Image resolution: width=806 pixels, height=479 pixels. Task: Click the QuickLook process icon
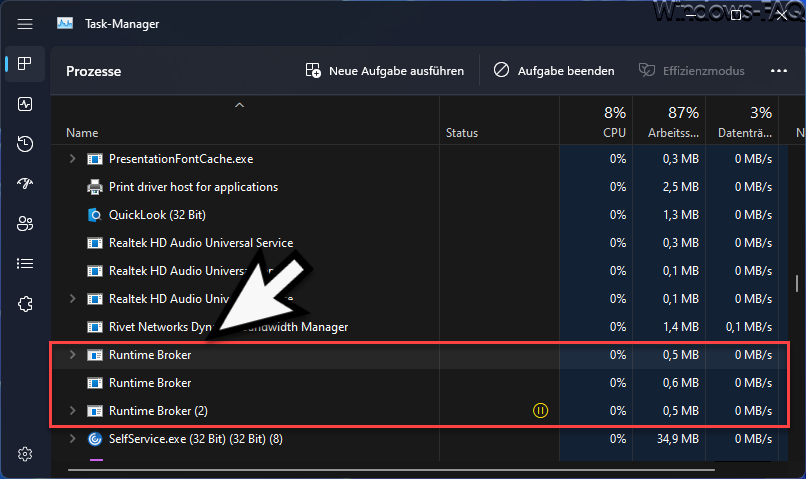95,215
